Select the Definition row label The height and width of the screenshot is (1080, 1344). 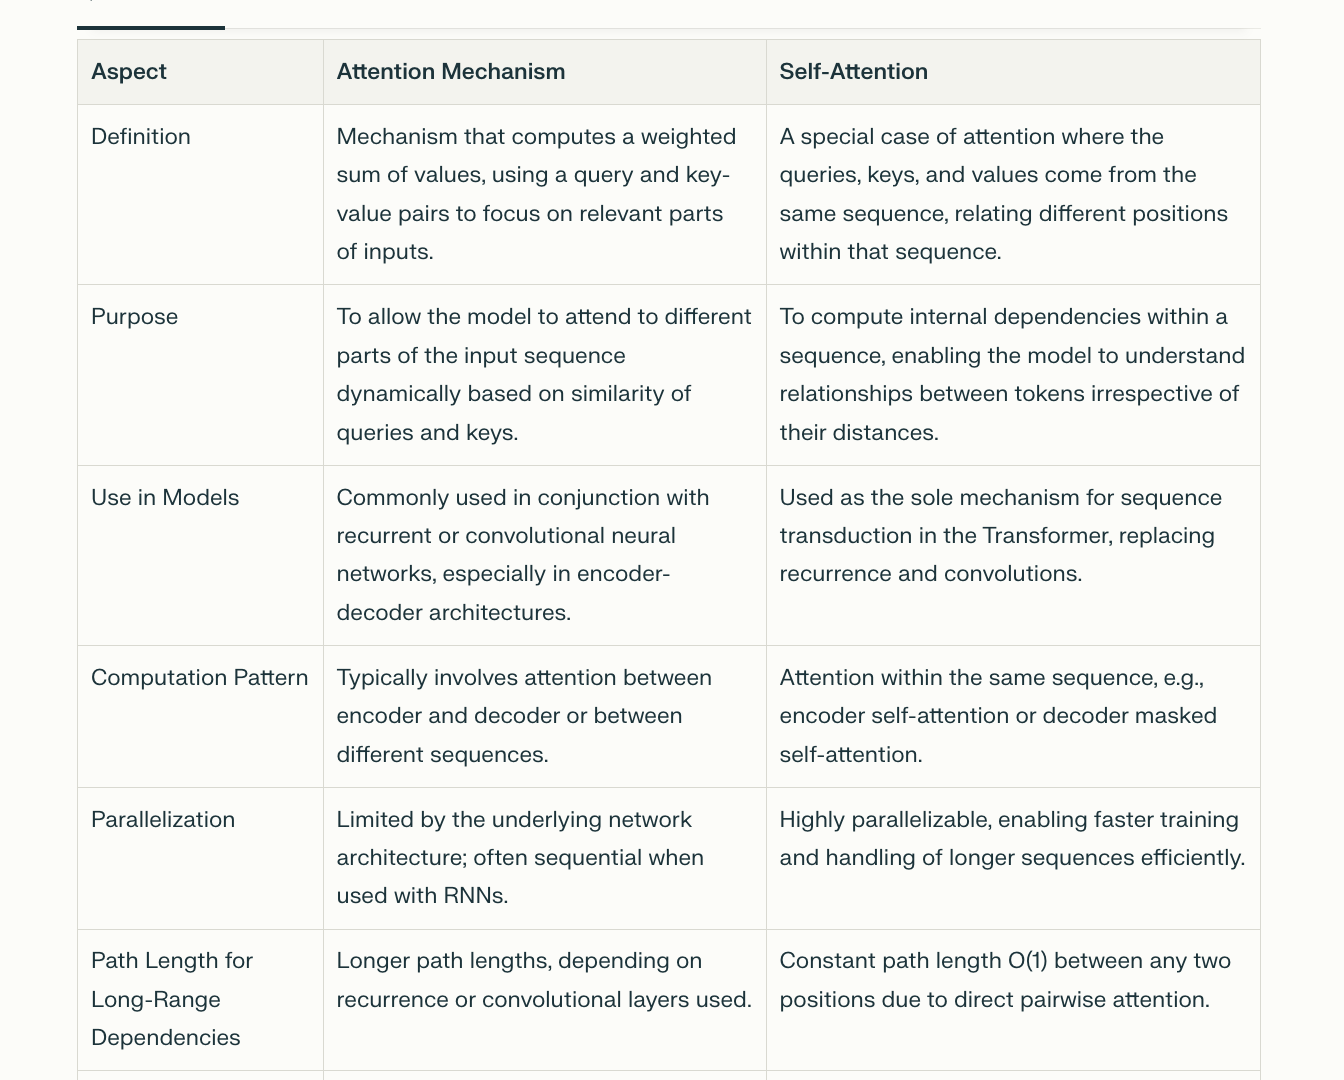coord(141,137)
